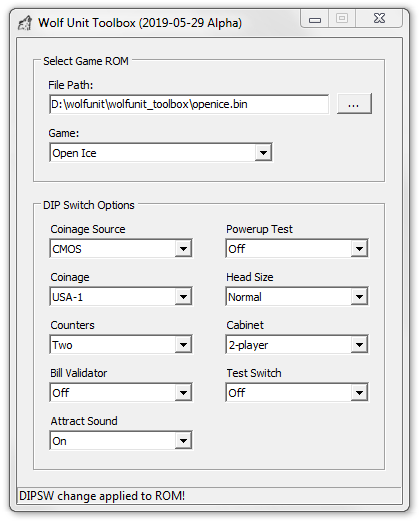
Task: Click the 'Select Game ROM' group label
Action: (86, 61)
